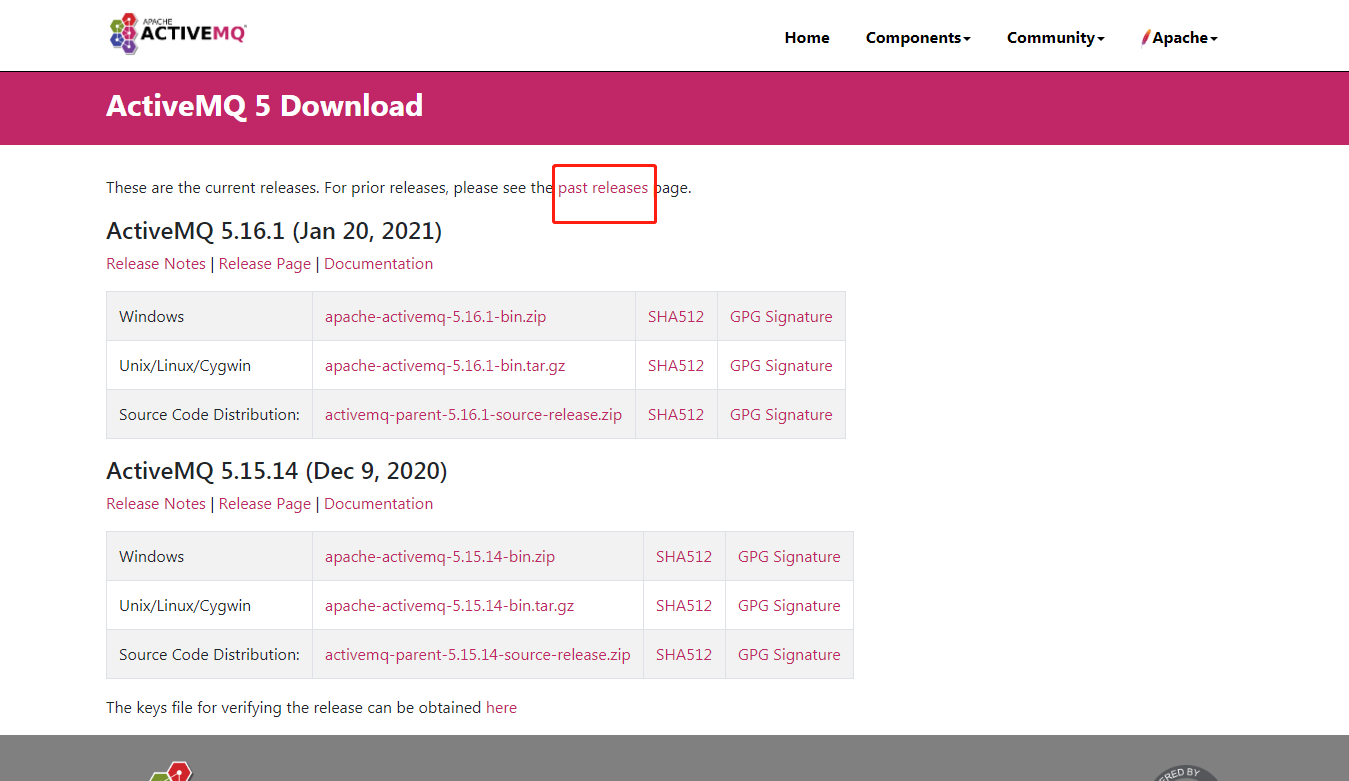The height and width of the screenshot is (781, 1349).
Task: Expand the Community dropdown
Action: coord(1055,37)
